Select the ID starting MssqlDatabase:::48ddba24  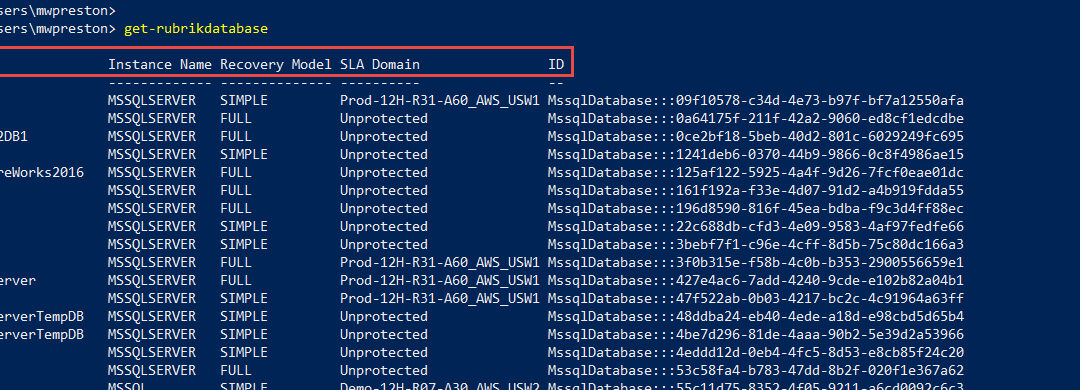pyautogui.click(x=756, y=316)
